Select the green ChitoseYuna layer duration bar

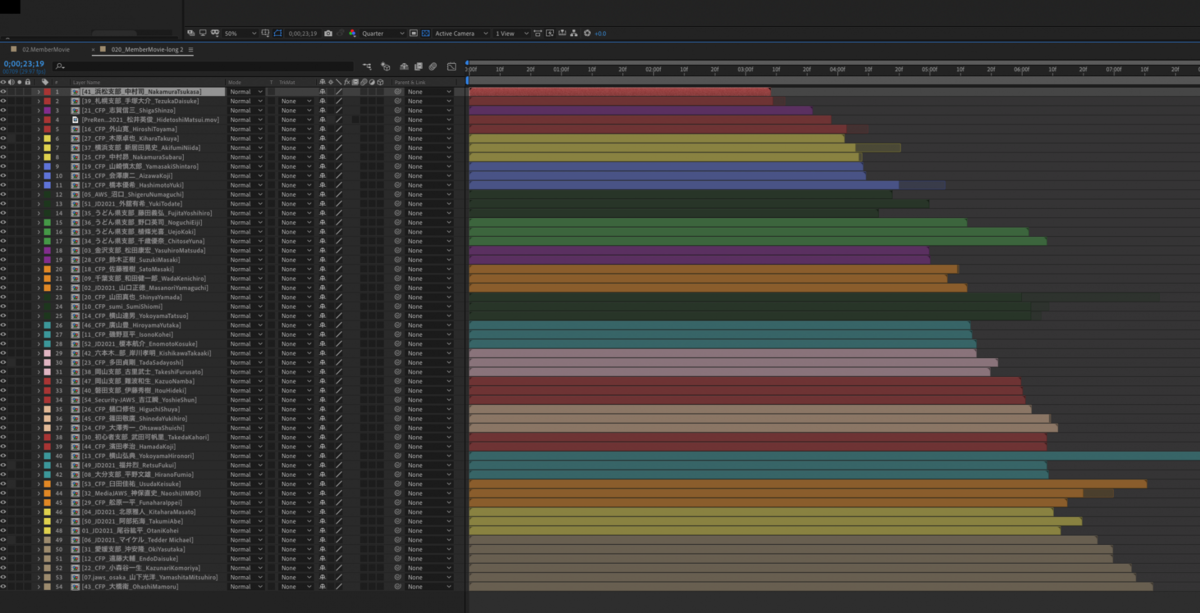tap(757, 240)
